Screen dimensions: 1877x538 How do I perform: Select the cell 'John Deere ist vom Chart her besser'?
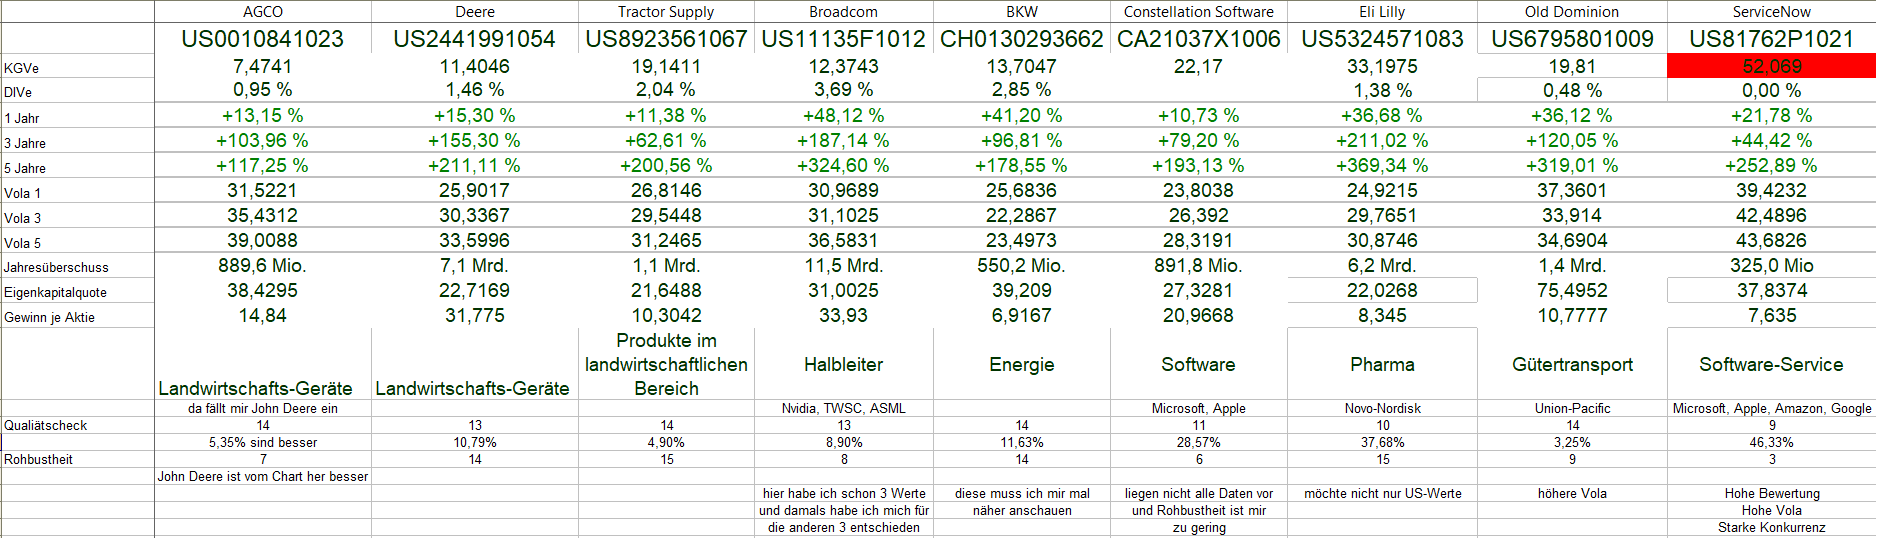tap(263, 476)
